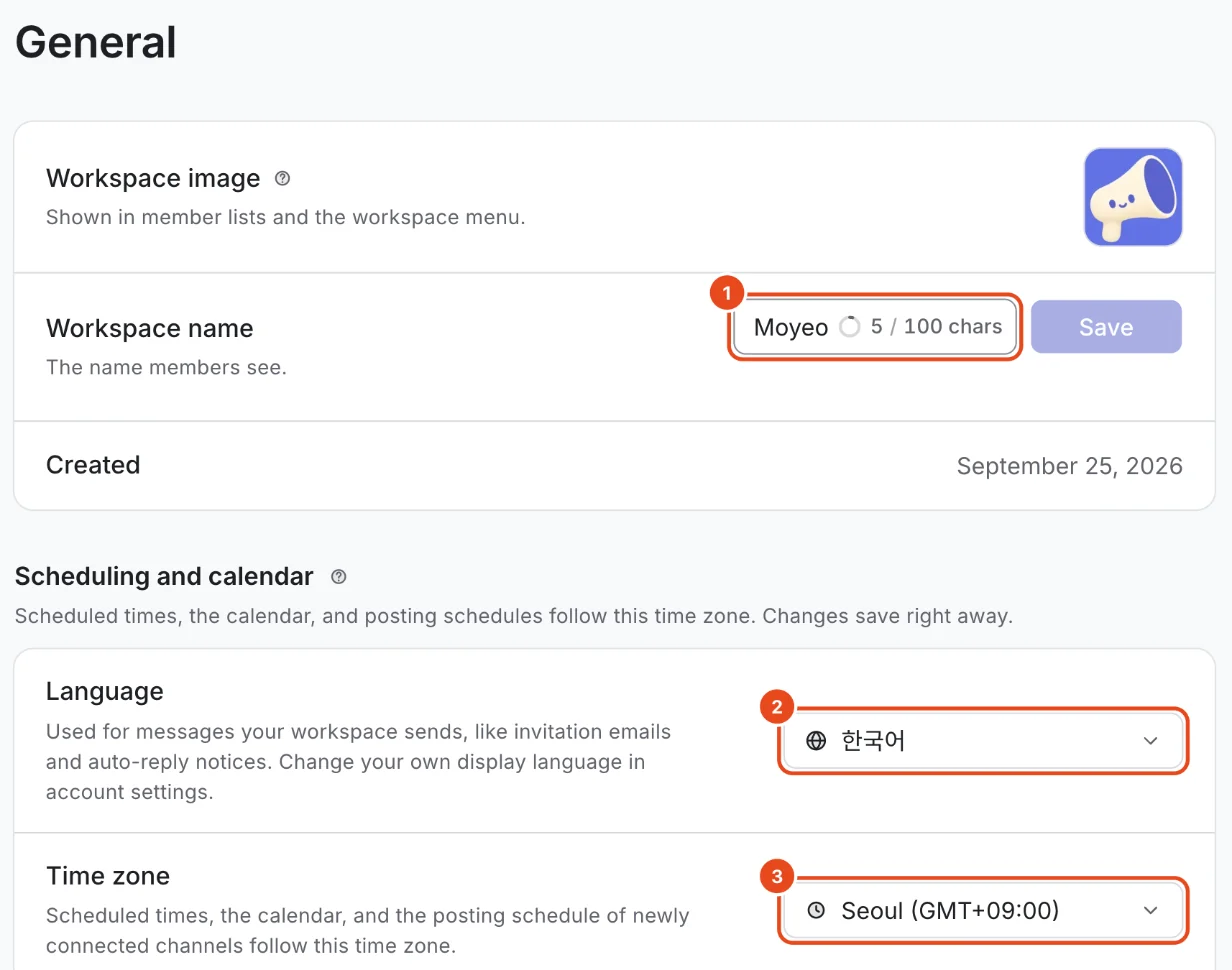Click the chevron arrow of Time zone dropdown
The image size is (1232, 970).
point(1150,911)
